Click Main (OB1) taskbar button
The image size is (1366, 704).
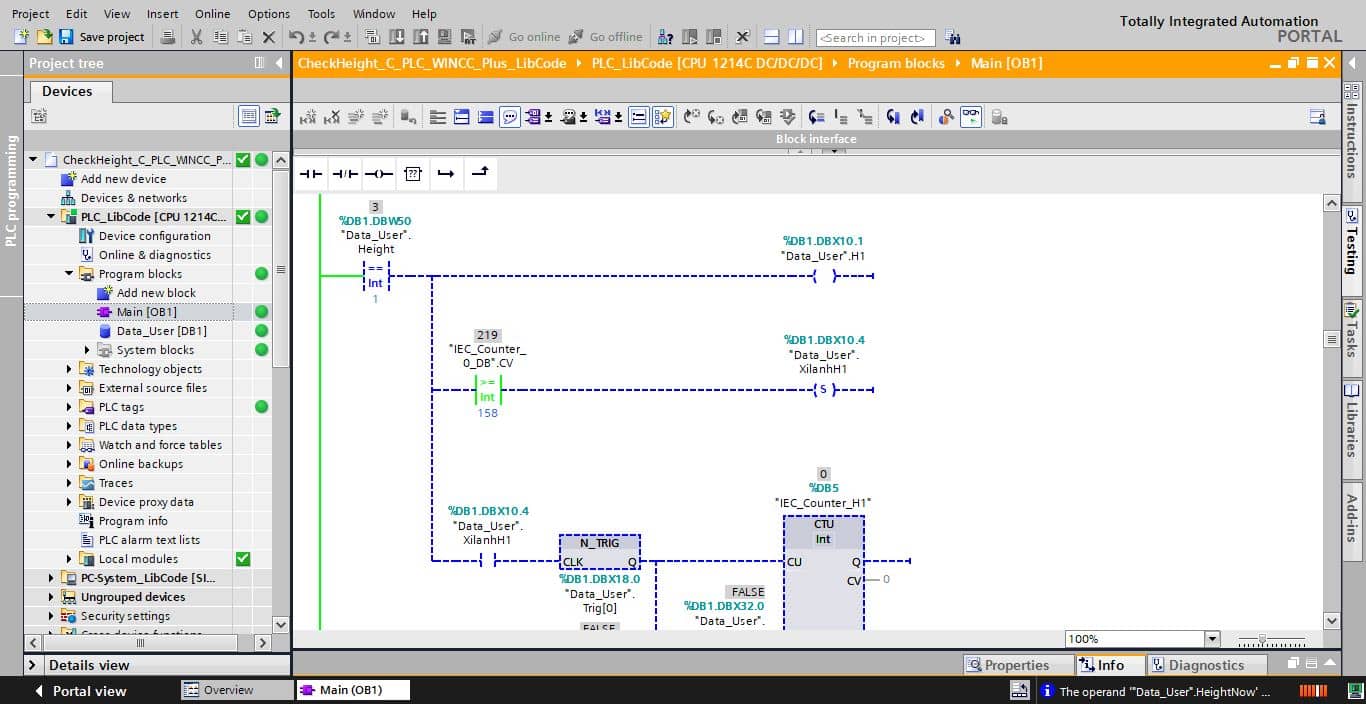tap(353, 690)
